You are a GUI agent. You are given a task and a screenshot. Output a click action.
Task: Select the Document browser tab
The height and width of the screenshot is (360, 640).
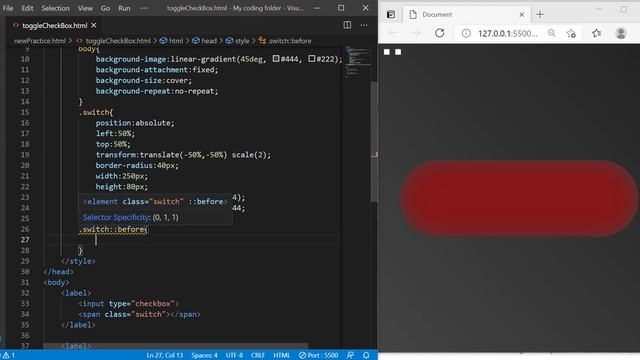pyautogui.click(x=467, y=15)
